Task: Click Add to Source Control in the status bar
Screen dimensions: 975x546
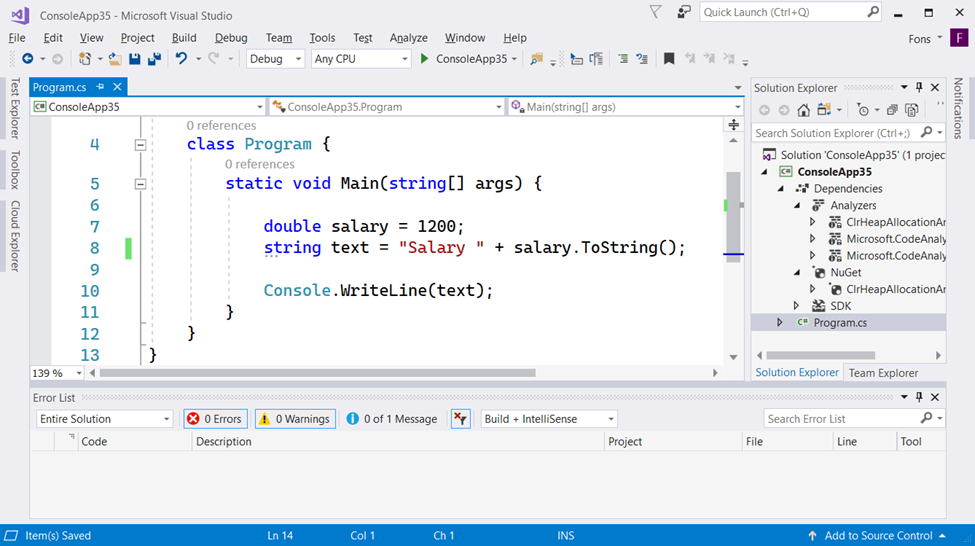Action: tap(878, 535)
